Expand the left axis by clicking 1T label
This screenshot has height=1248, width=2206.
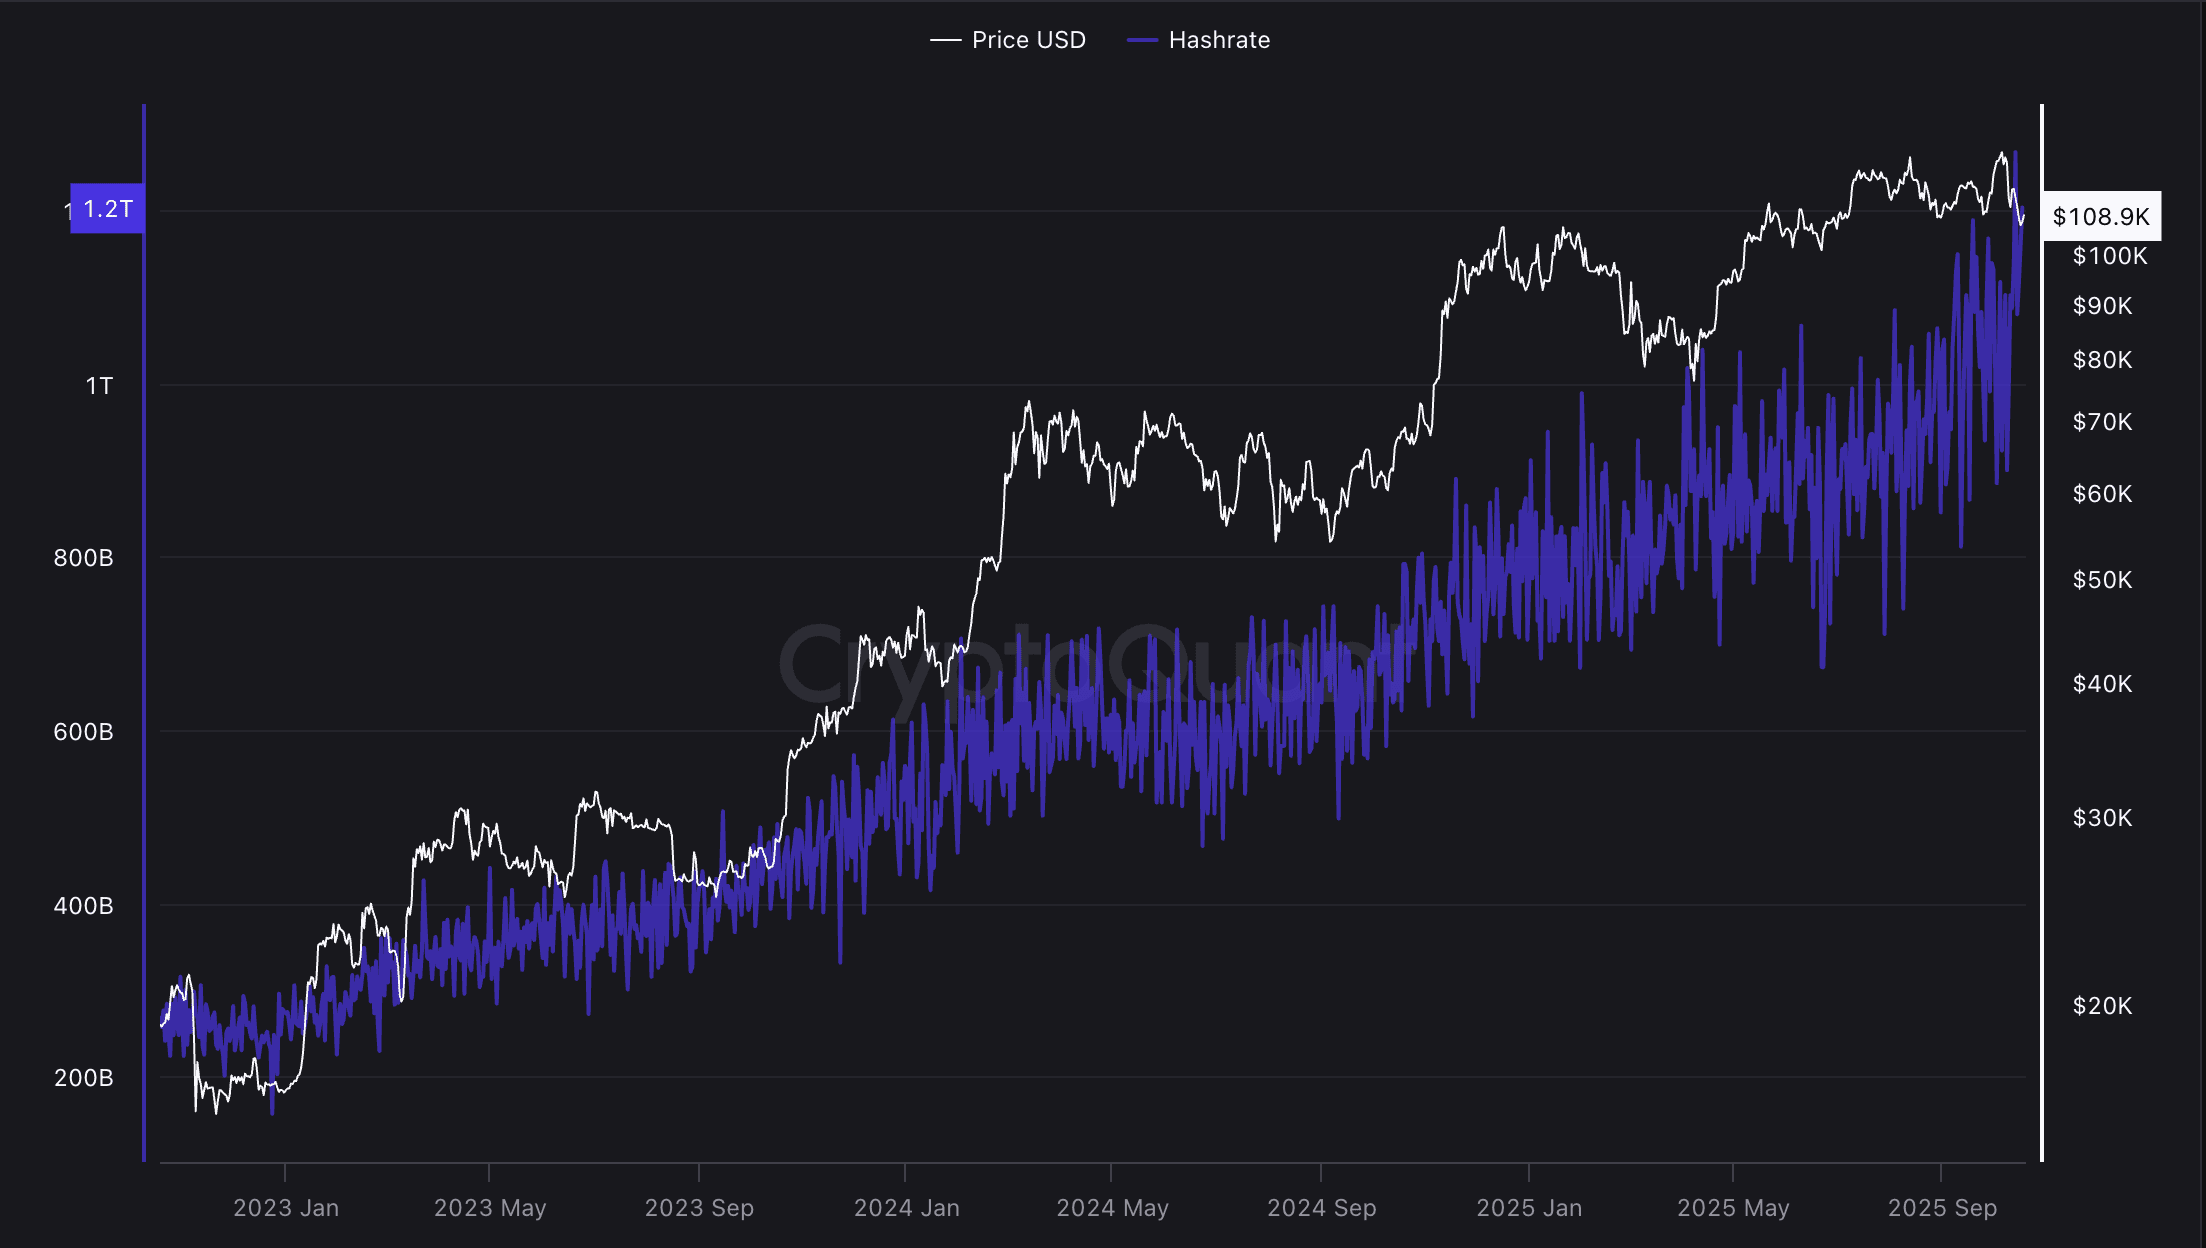101,384
